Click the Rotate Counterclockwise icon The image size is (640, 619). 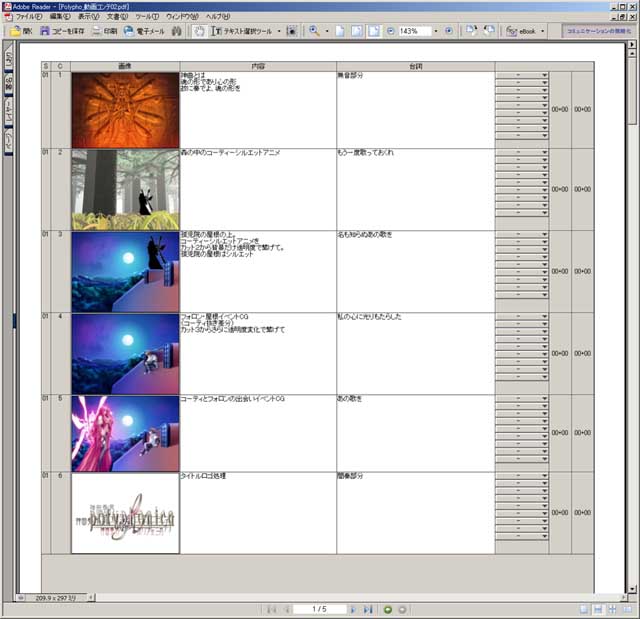tap(489, 30)
